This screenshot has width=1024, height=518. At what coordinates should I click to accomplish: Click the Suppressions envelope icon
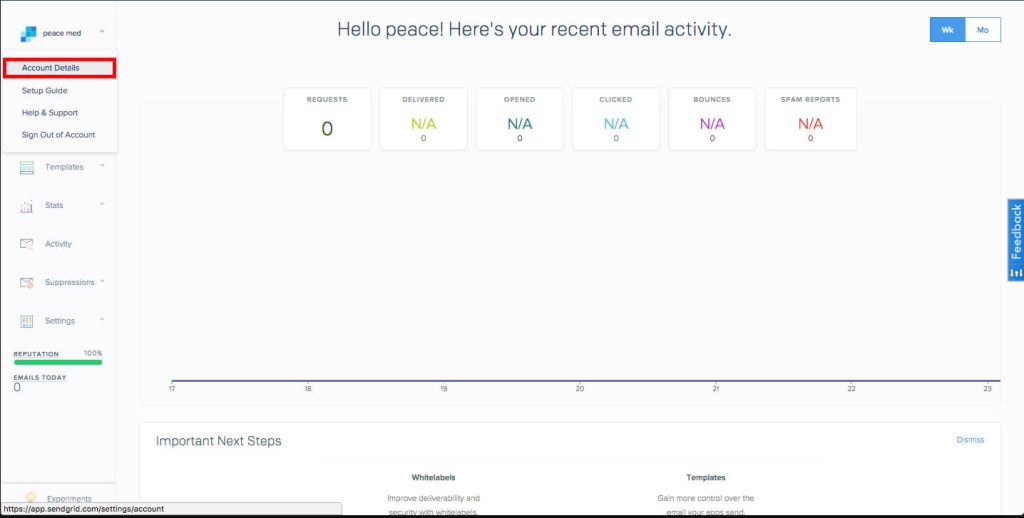pos(27,283)
